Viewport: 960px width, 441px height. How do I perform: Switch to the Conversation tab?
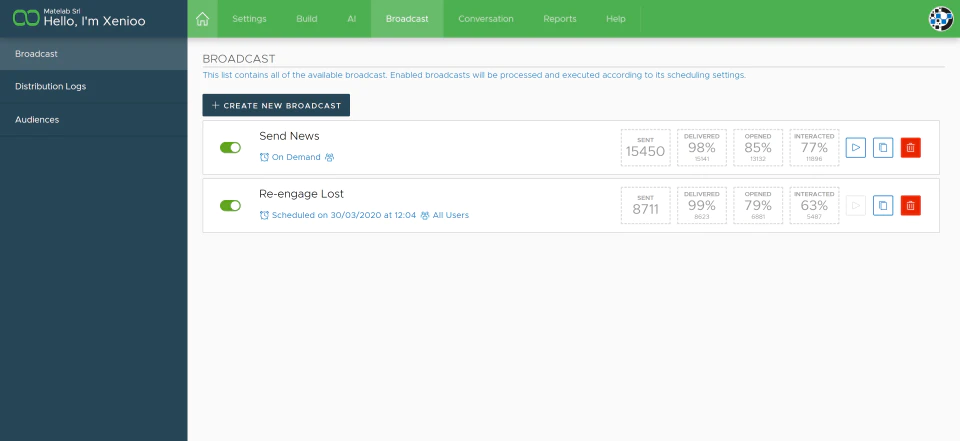click(x=486, y=19)
